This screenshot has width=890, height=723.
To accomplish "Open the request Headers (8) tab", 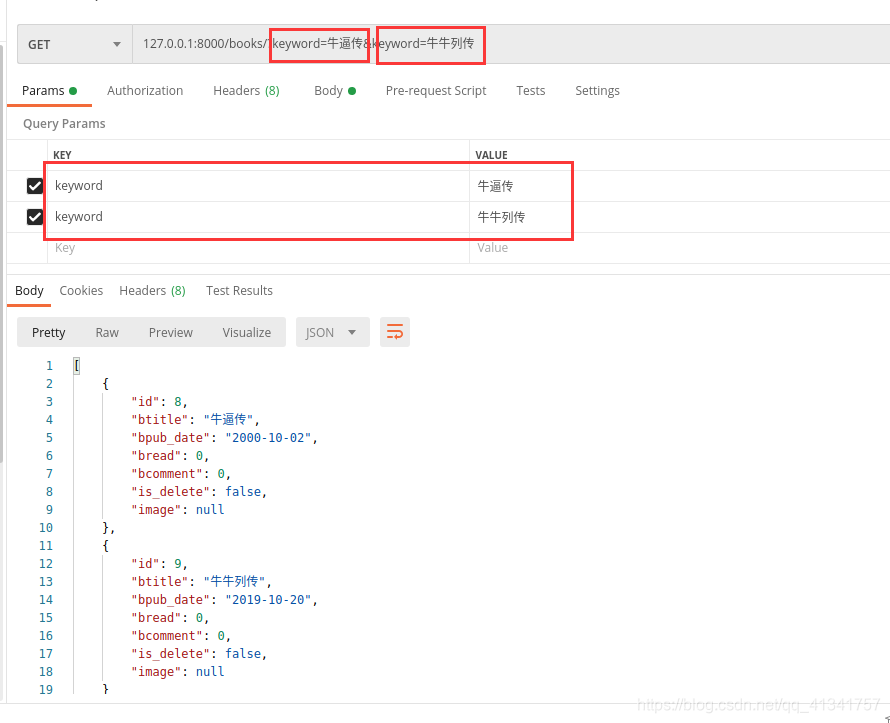I will (x=246, y=91).
